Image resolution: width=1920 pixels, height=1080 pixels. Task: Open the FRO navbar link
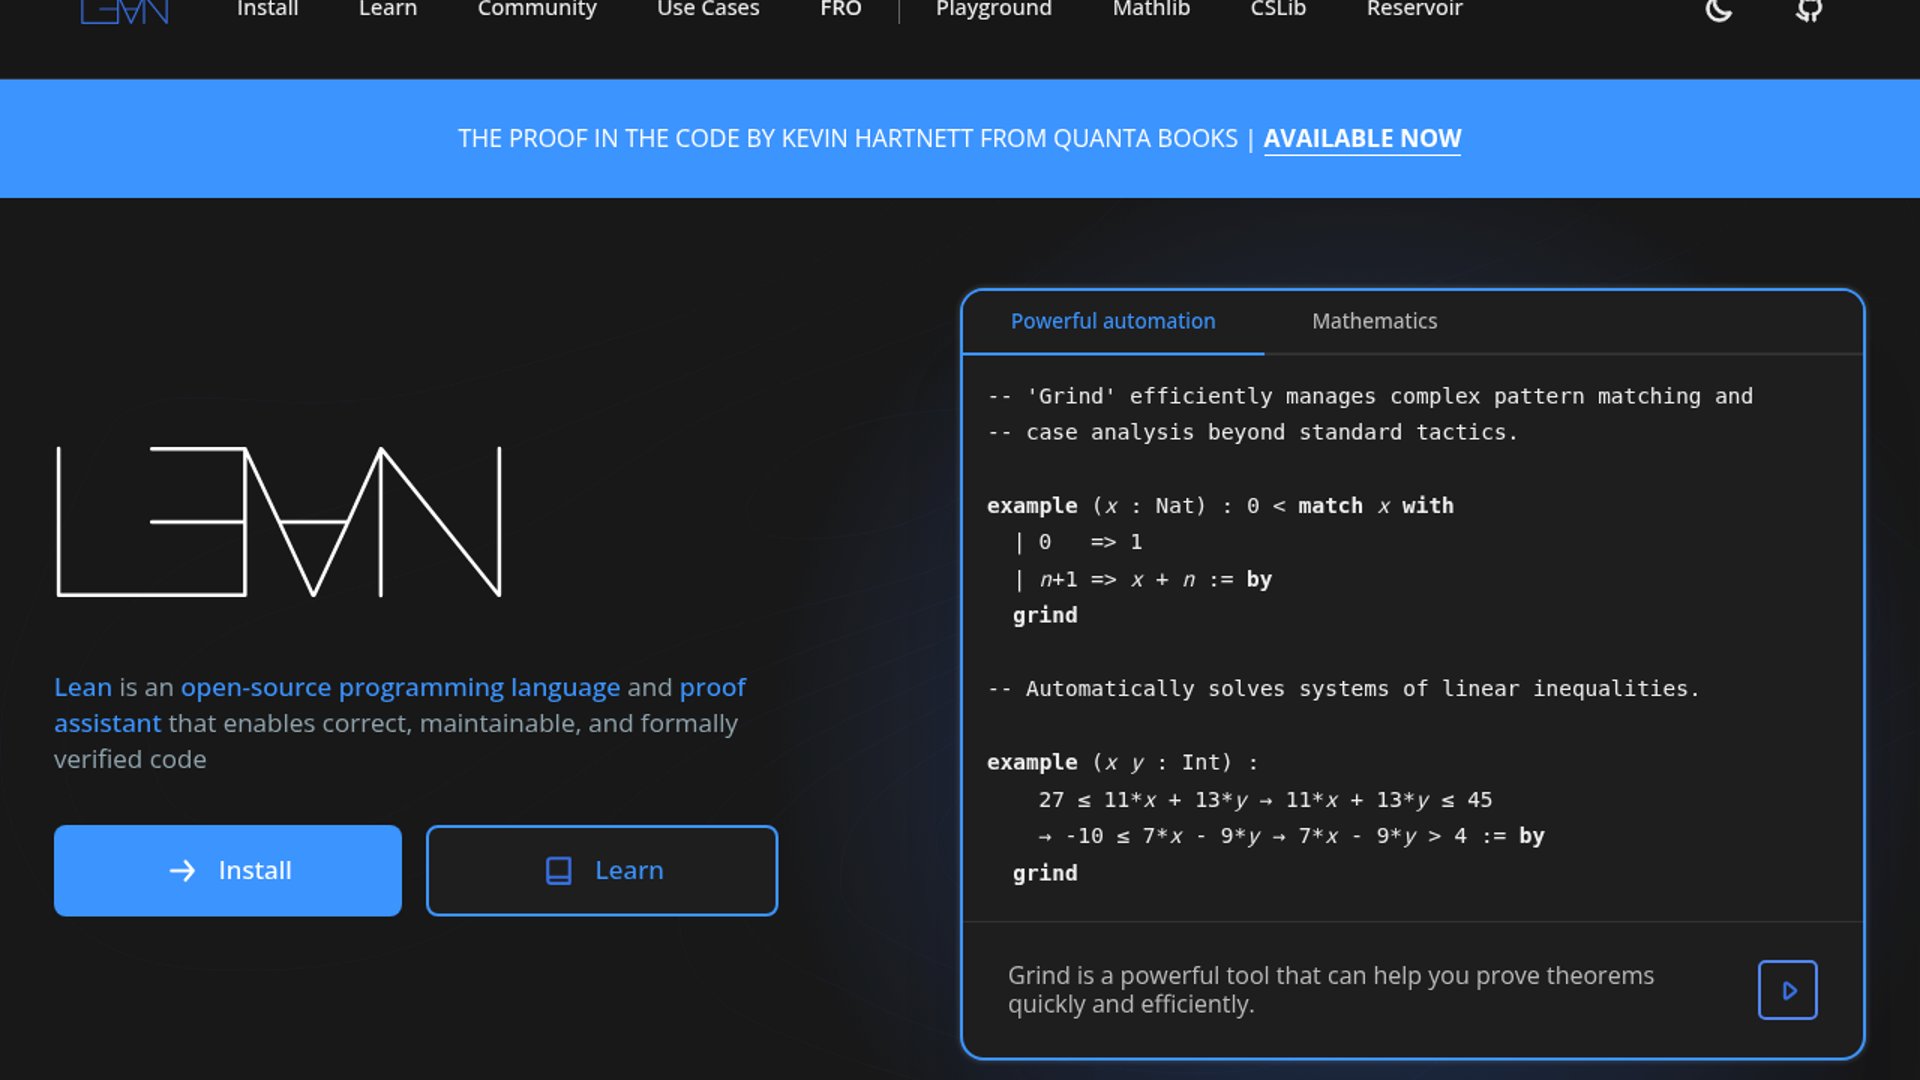(x=840, y=9)
